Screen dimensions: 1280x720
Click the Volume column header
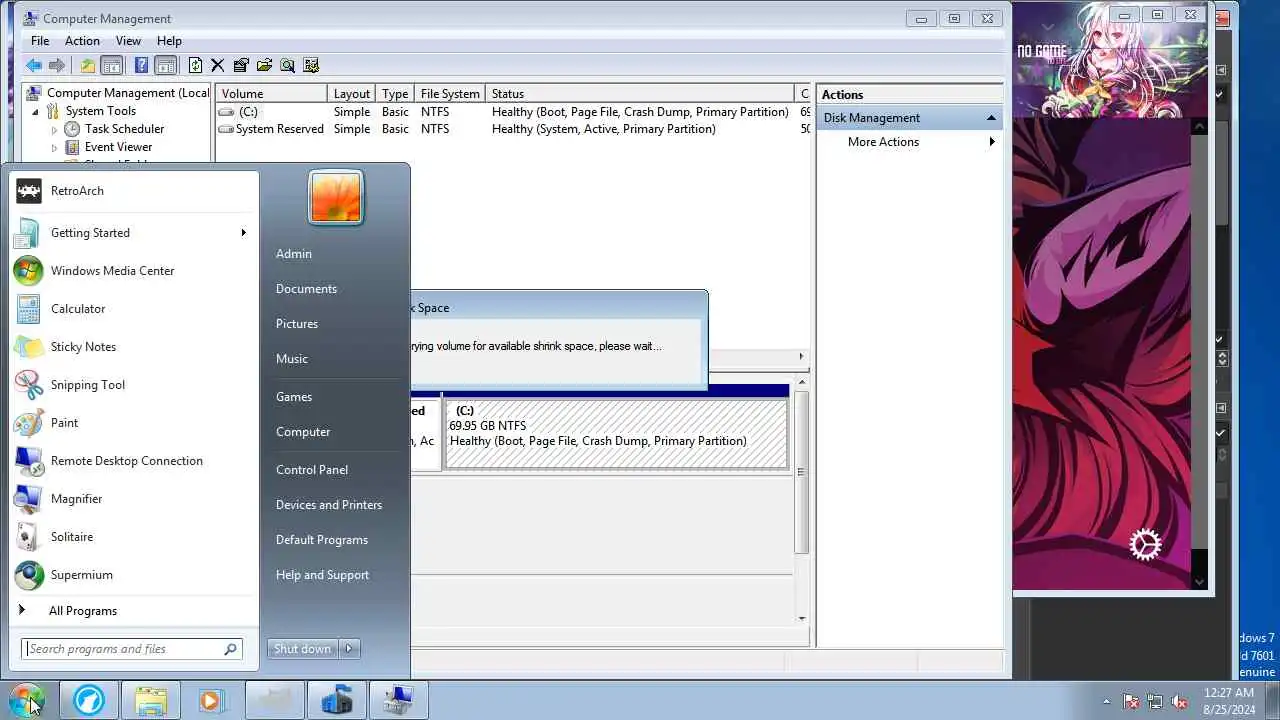271,94
